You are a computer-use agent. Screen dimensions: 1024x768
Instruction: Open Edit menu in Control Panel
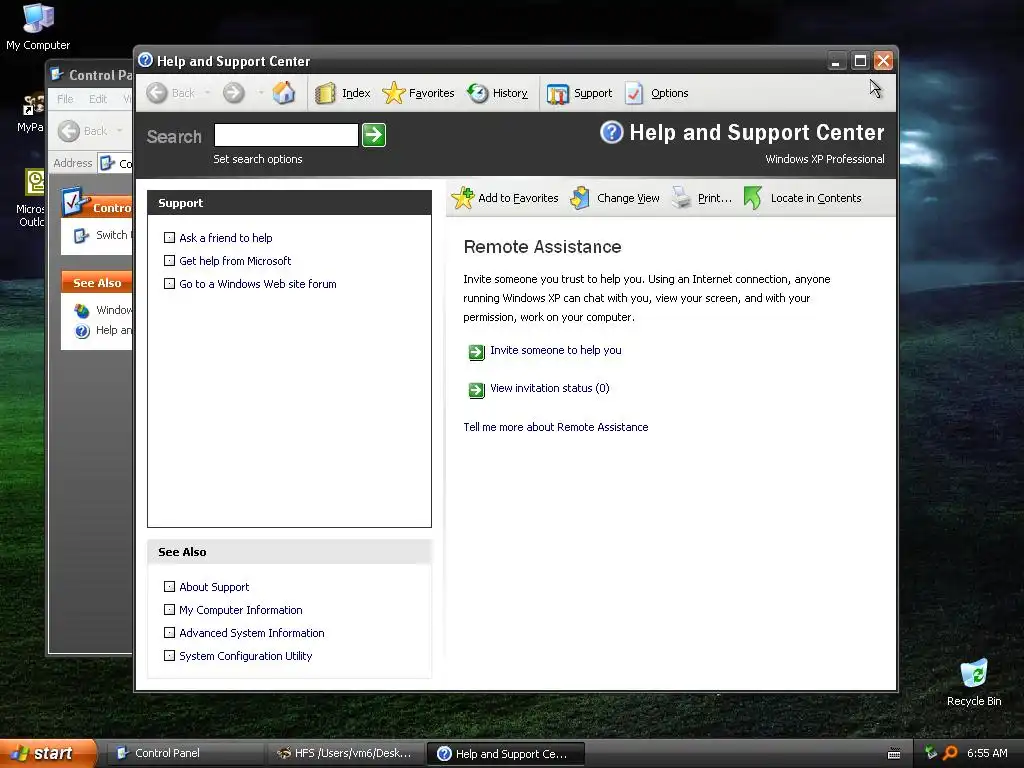coord(98,99)
